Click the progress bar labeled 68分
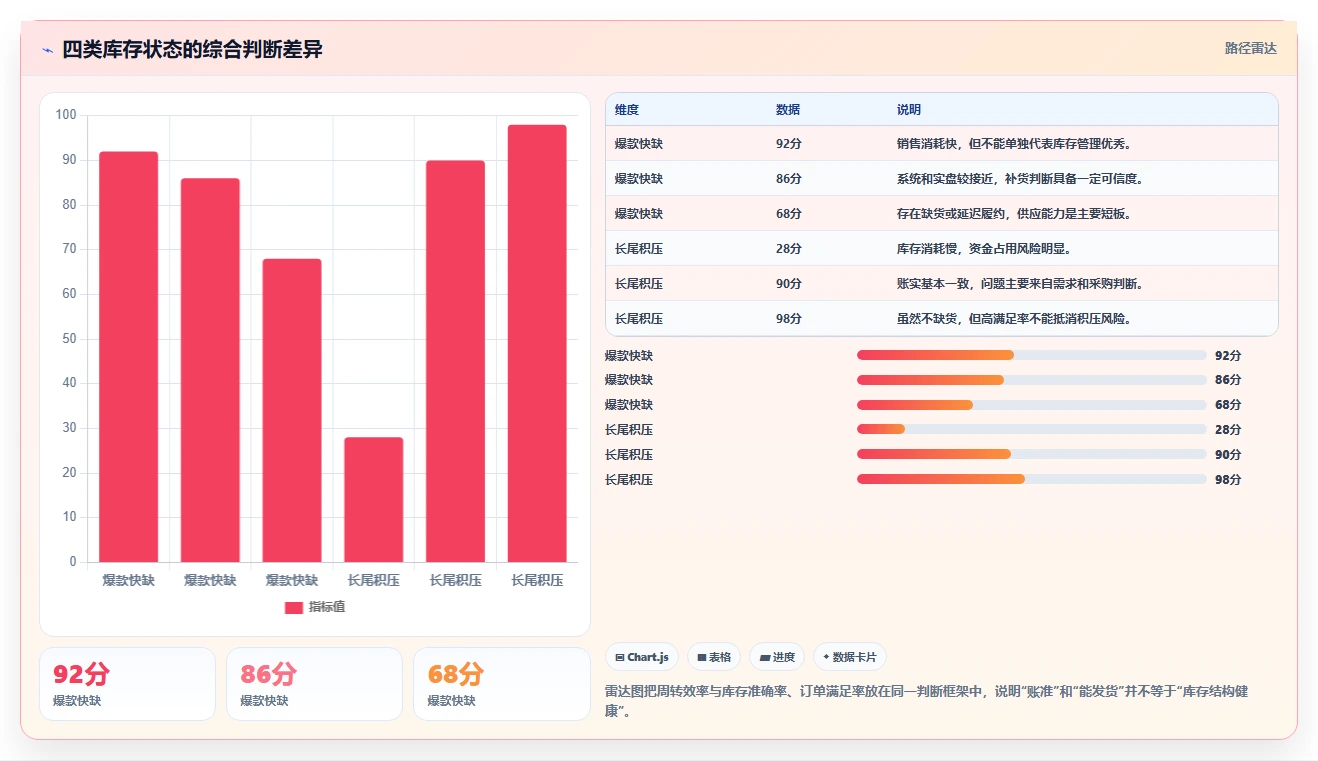The width and height of the screenshot is (1318, 761). pyautogui.click(x=1032, y=405)
